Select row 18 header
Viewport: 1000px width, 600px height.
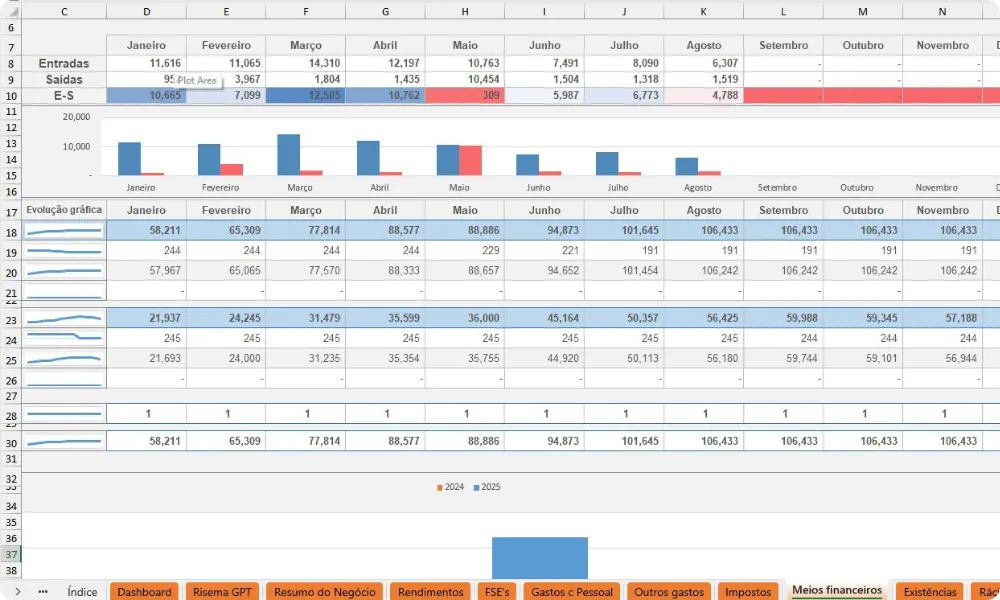pos(11,232)
